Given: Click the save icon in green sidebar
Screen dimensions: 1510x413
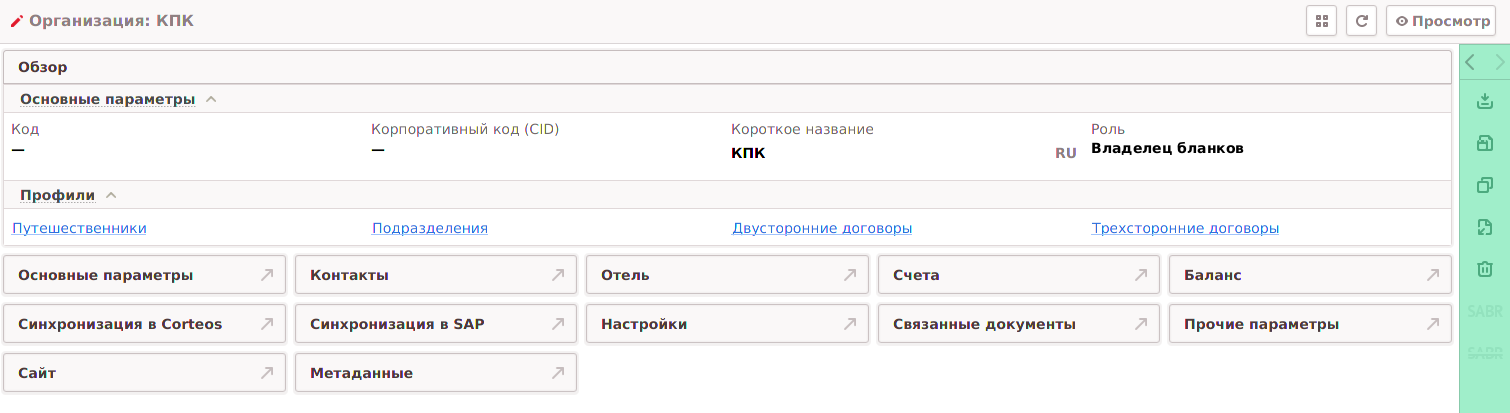Looking at the screenshot, I should (x=1485, y=144).
